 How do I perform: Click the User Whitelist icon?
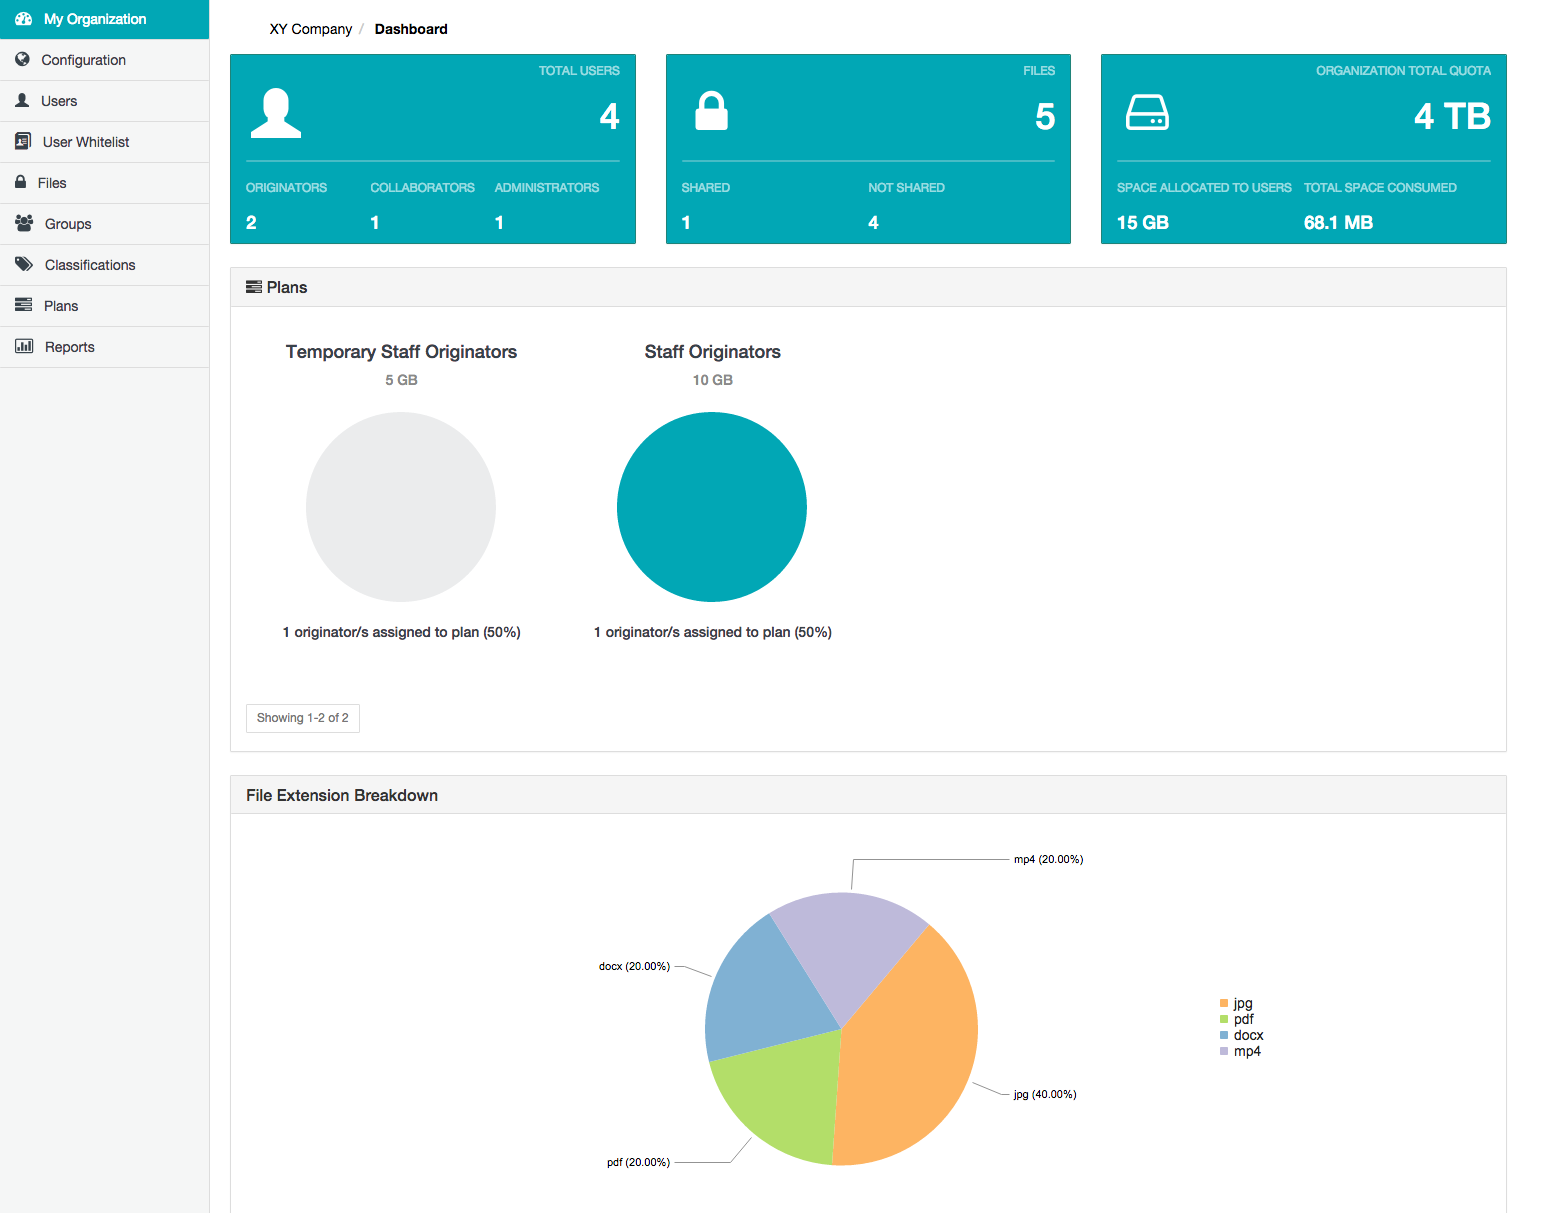click(x=23, y=142)
